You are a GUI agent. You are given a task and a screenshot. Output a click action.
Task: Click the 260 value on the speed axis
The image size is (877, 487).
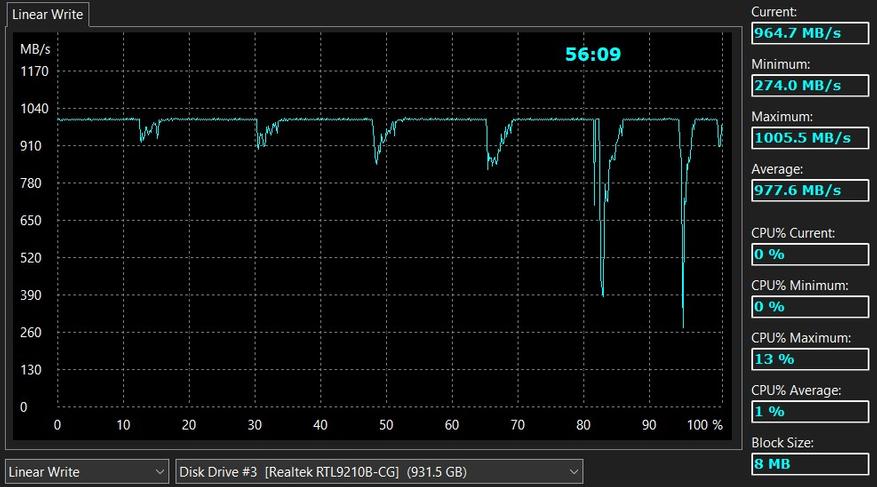coord(31,333)
